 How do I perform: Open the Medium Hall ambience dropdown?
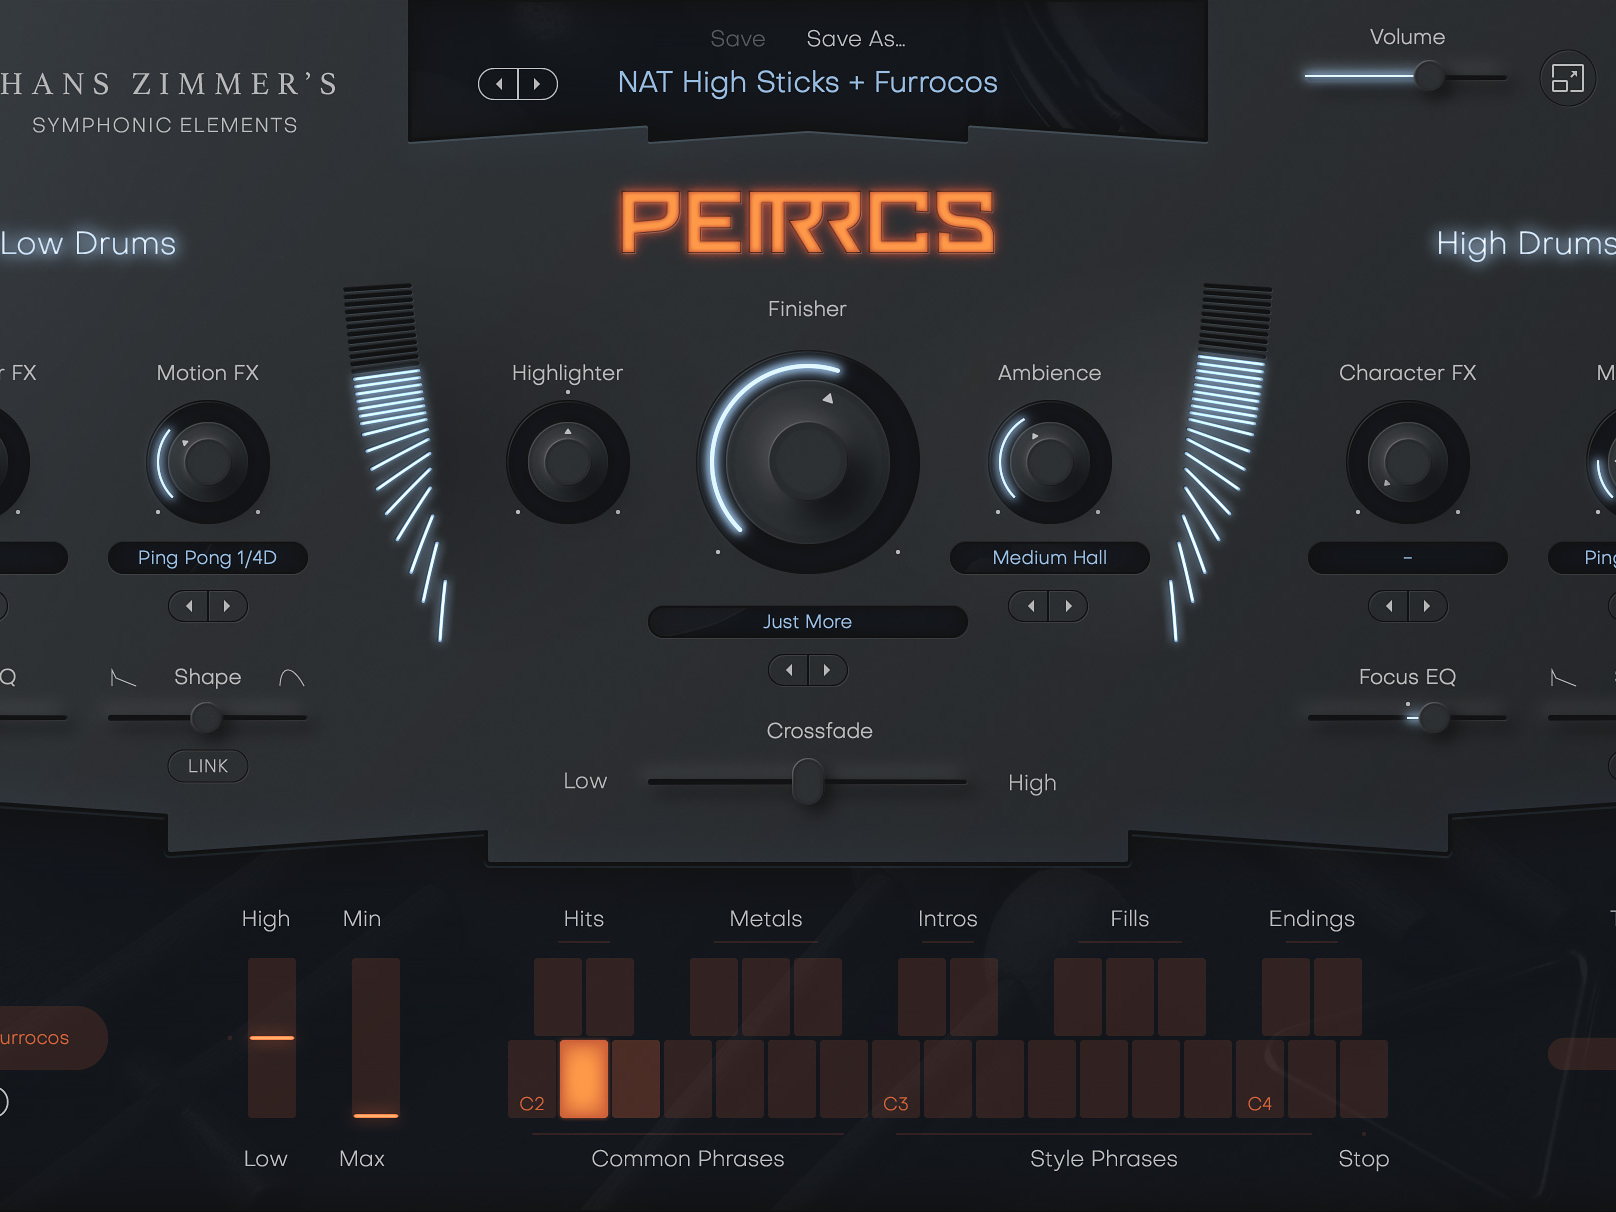pos(1049,558)
